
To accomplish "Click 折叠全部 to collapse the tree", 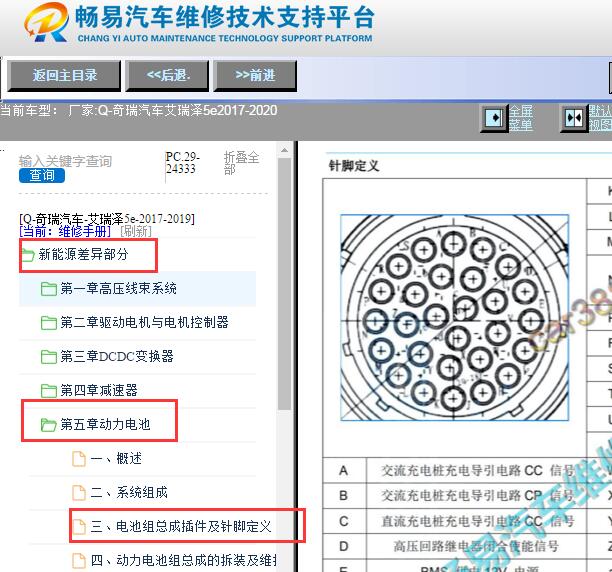I will pyautogui.click(x=241, y=163).
